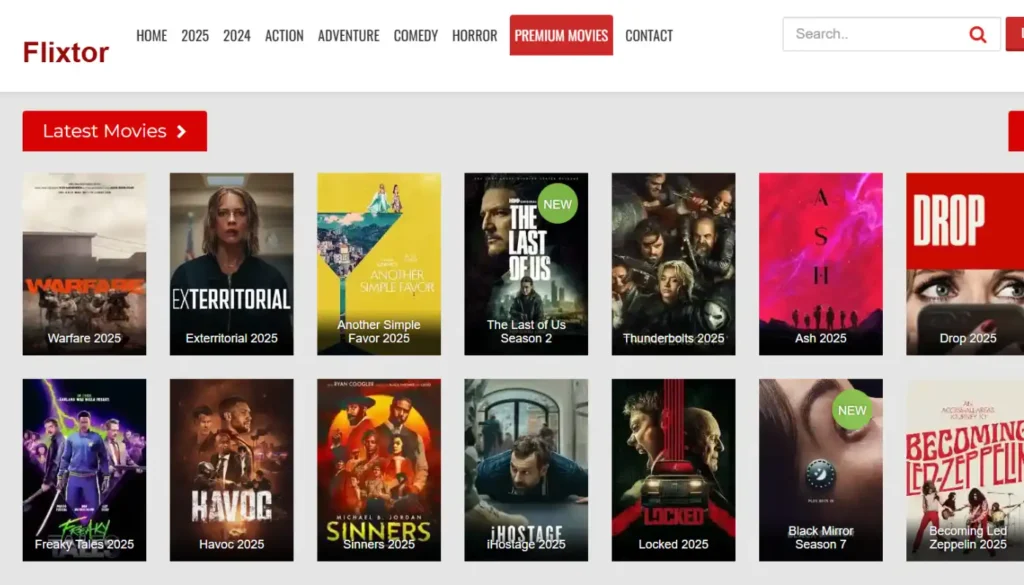The height and width of the screenshot is (585, 1024).
Task: Click the 'Ash 2025' caption text
Action: point(820,338)
